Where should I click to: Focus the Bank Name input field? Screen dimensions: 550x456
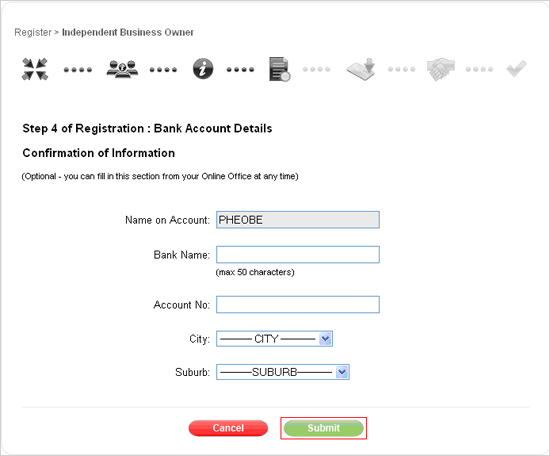pos(298,255)
